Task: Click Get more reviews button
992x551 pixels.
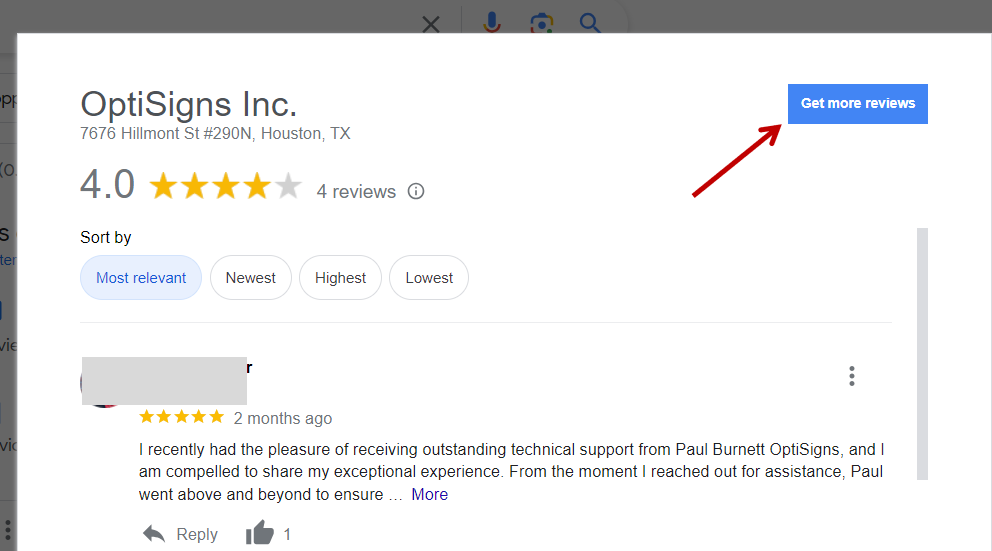Action: [x=857, y=104]
